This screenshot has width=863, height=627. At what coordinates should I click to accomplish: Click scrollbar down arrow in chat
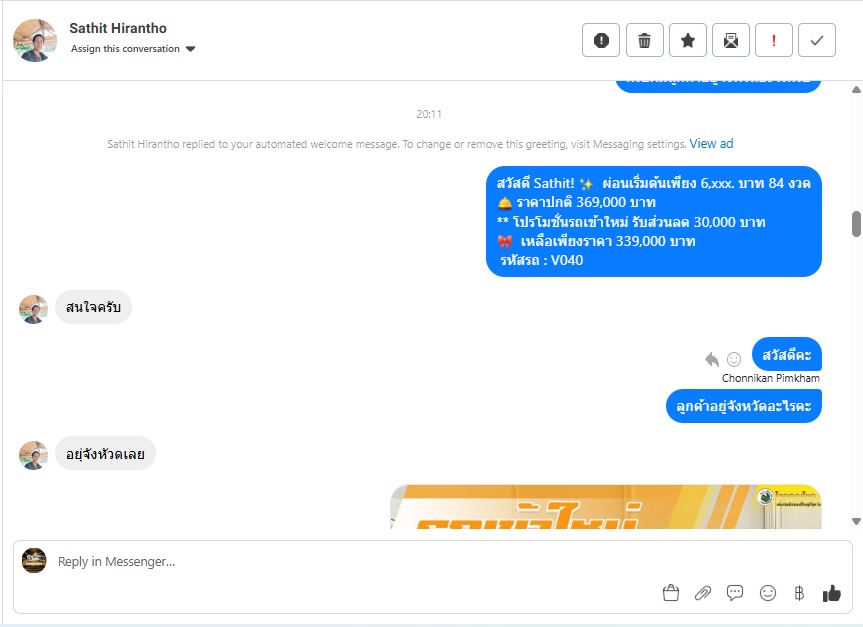(856, 521)
